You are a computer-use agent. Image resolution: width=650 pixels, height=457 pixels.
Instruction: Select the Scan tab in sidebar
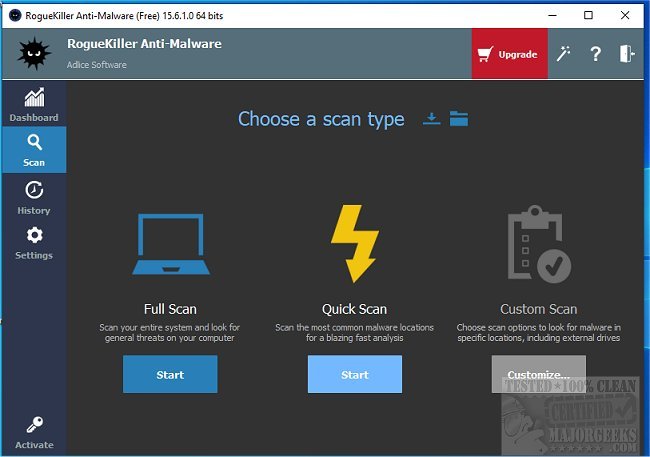[34, 149]
